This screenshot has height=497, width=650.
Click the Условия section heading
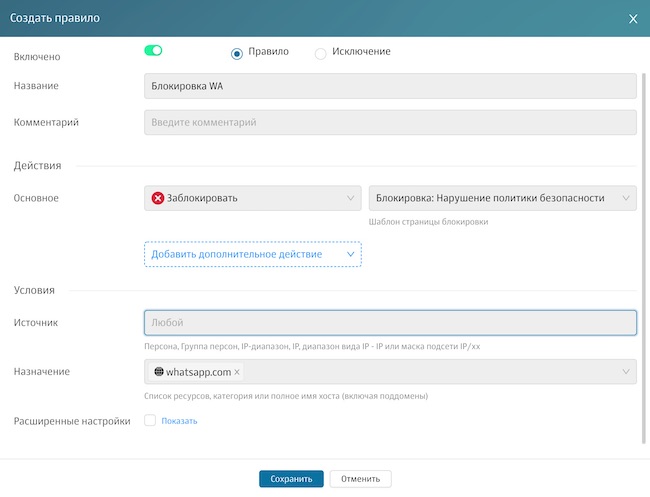pos(34,290)
